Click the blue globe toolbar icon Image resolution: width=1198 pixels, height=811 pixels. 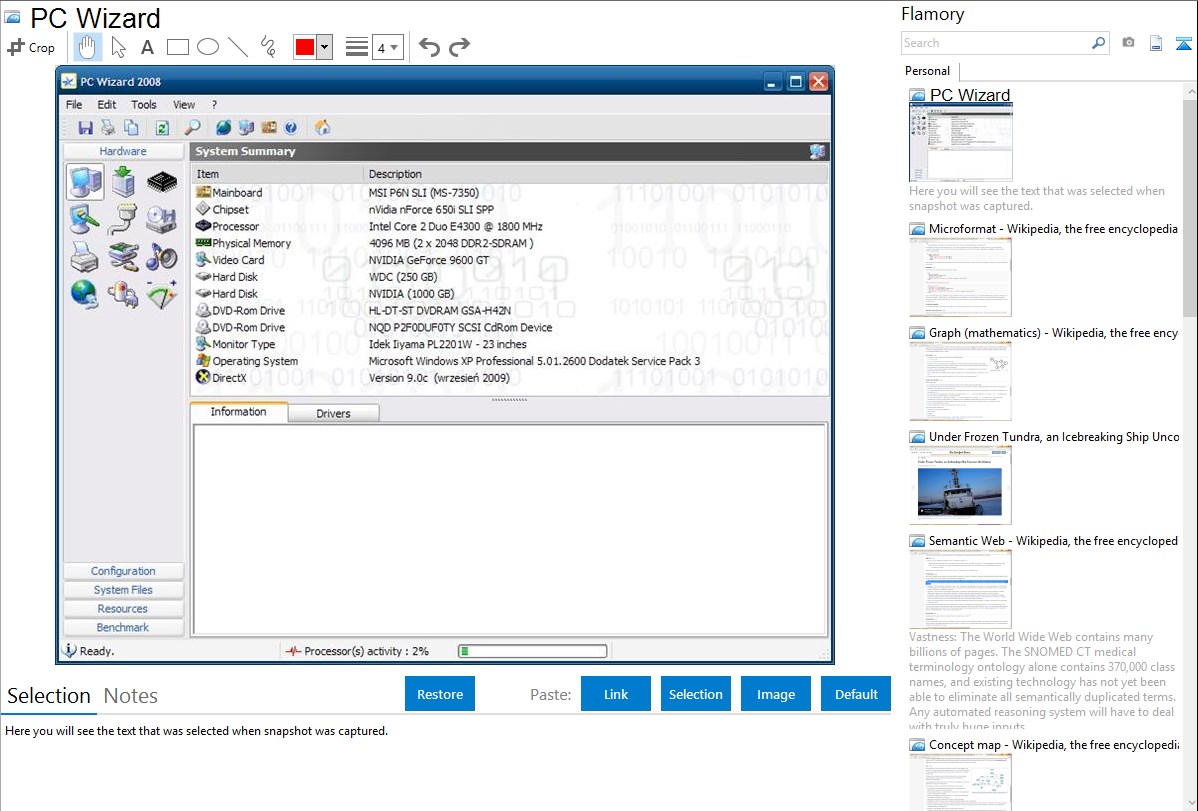(x=223, y=128)
